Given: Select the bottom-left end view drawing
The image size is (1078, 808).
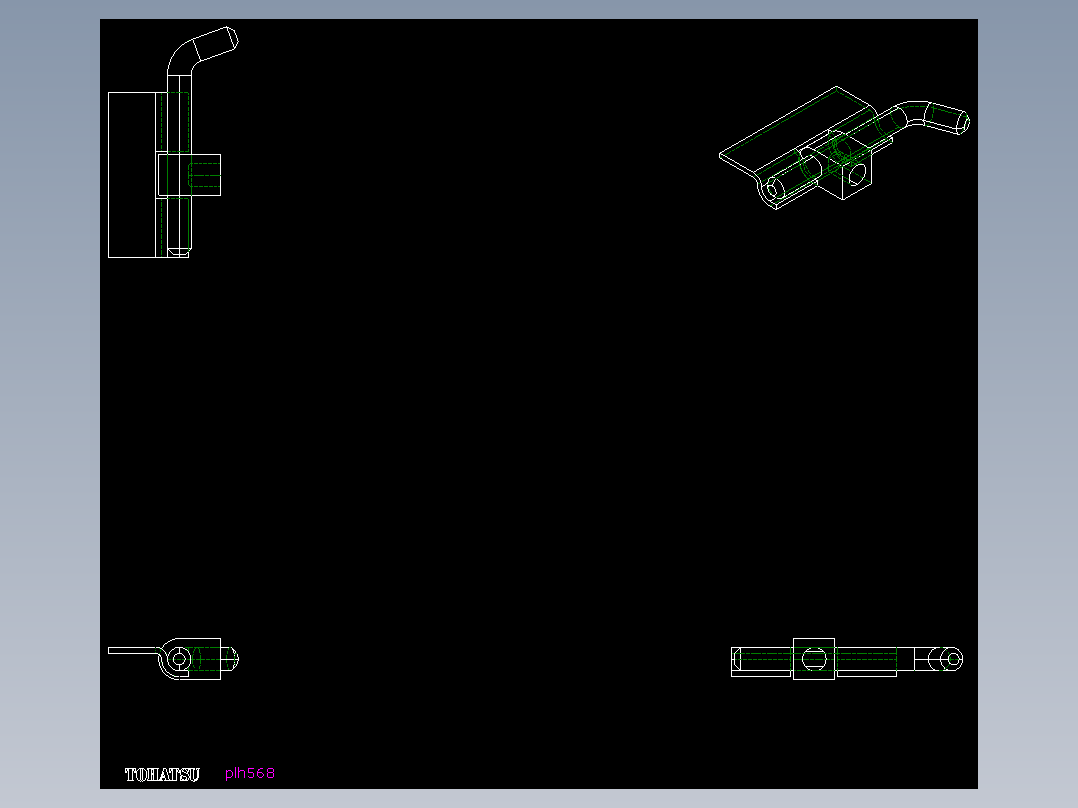Looking at the screenshot, I should pos(173,659).
